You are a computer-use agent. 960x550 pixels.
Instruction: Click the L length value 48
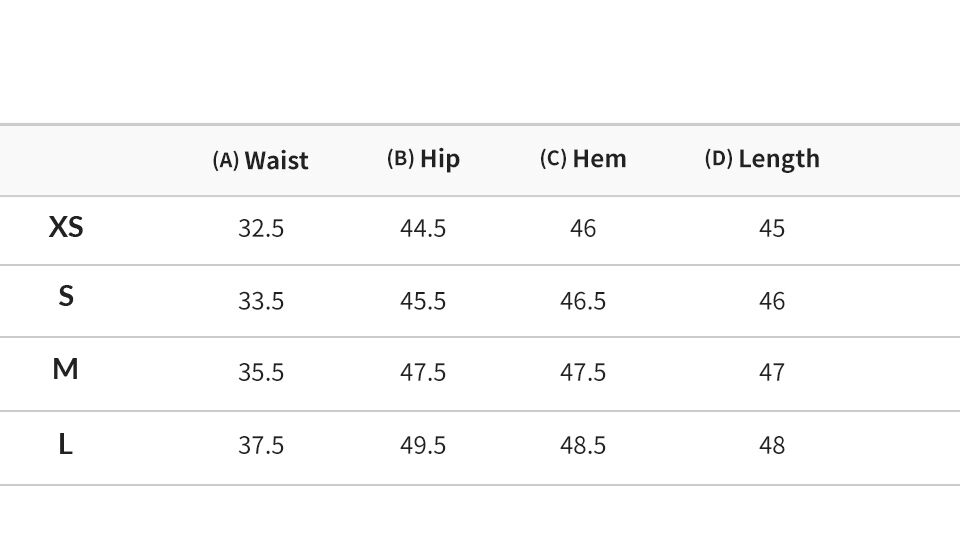pos(771,445)
